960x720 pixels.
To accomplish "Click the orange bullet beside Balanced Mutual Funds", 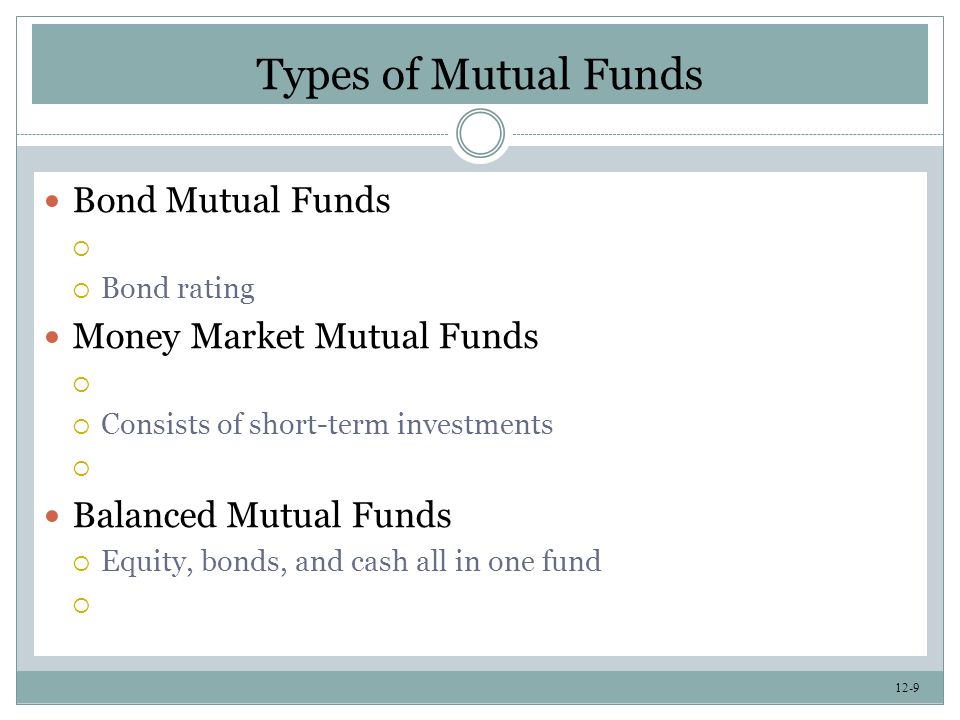I will click(52, 516).
